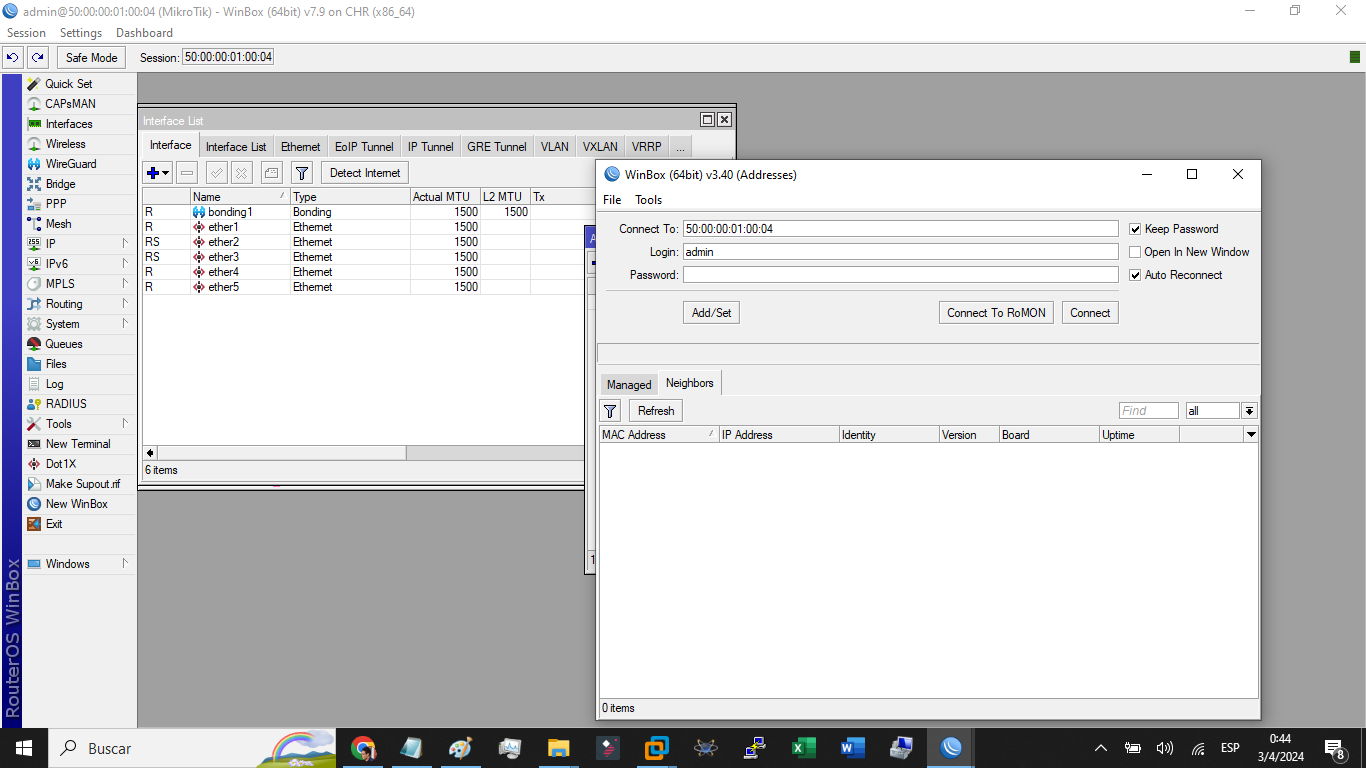Viewport: 1366px width, 768px height.
Task: Open the WireGuard menu
Action: pyautogui.click(x=70, y=164)
